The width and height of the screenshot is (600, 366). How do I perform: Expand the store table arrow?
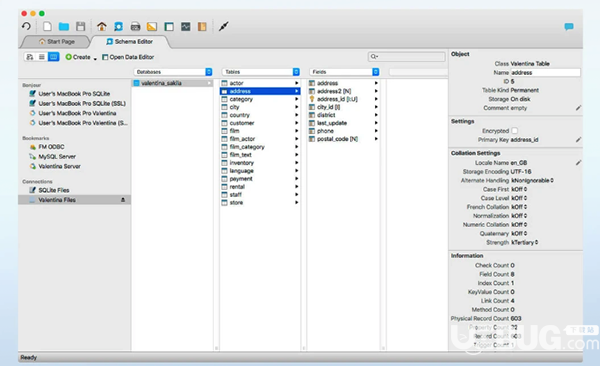tap(296, 203)
